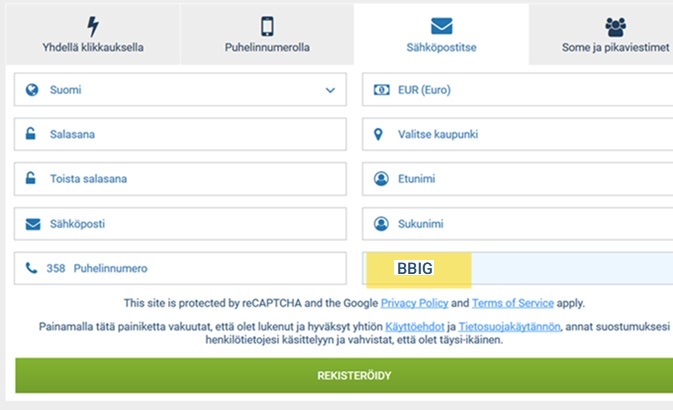The height and width of the screenshot is (410, 673).
Task: Click the map pin icon by Valitse kaupunki
Action: pos(378,134)
